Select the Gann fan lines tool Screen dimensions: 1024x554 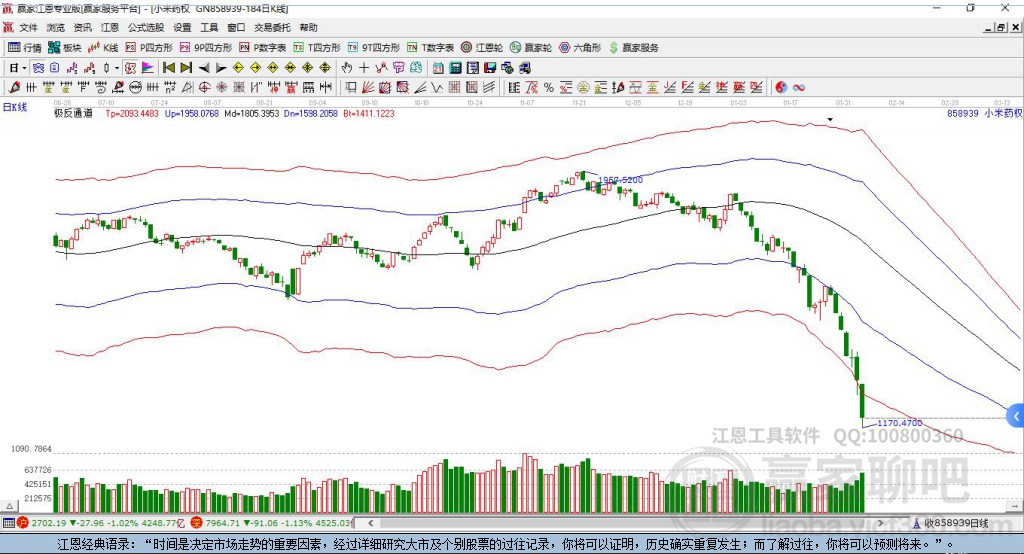[x=368, y=88]
